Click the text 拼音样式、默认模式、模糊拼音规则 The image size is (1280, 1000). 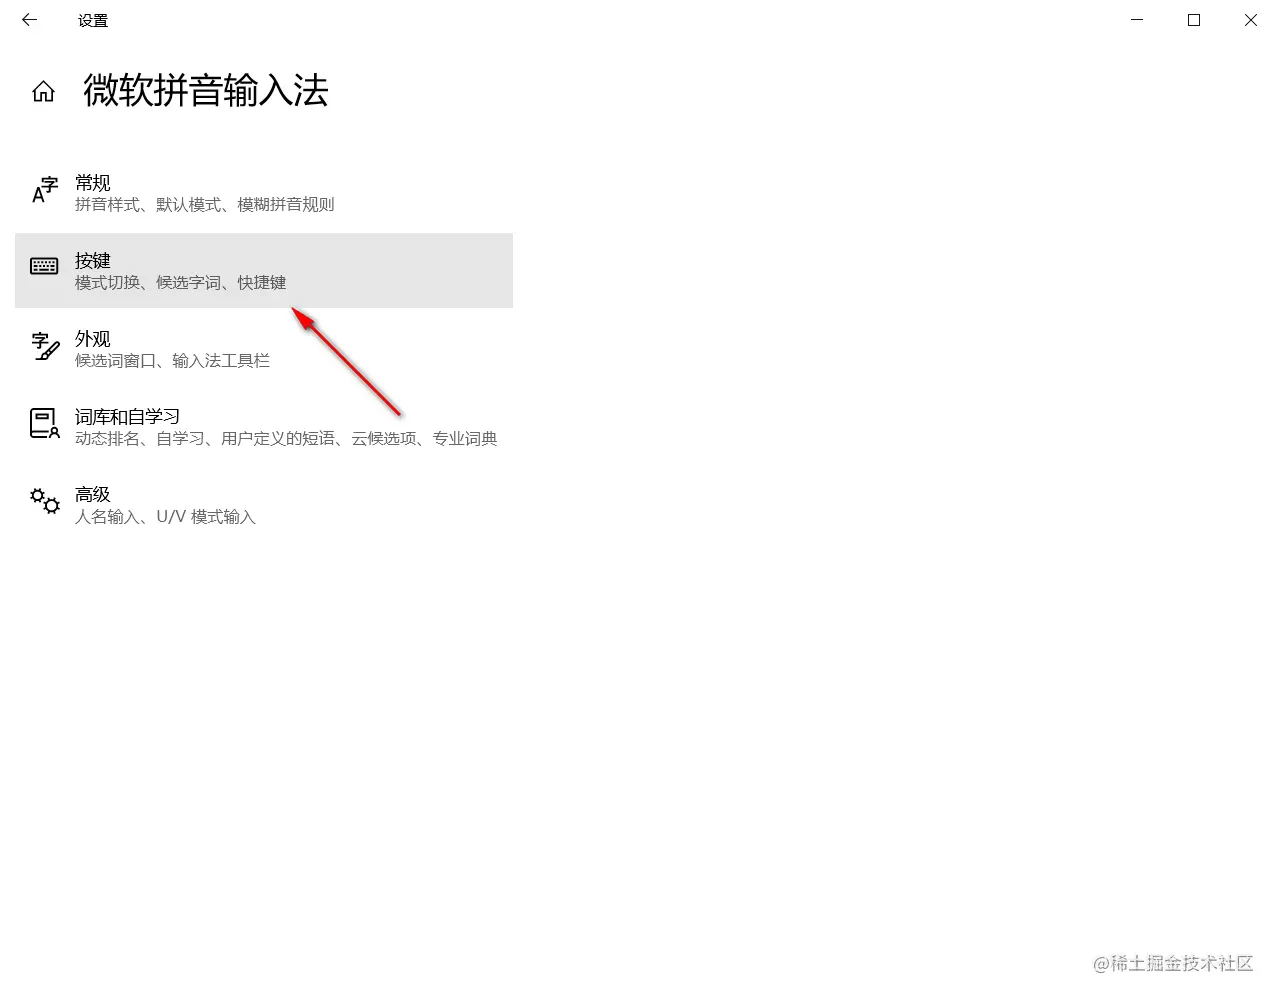204,205
